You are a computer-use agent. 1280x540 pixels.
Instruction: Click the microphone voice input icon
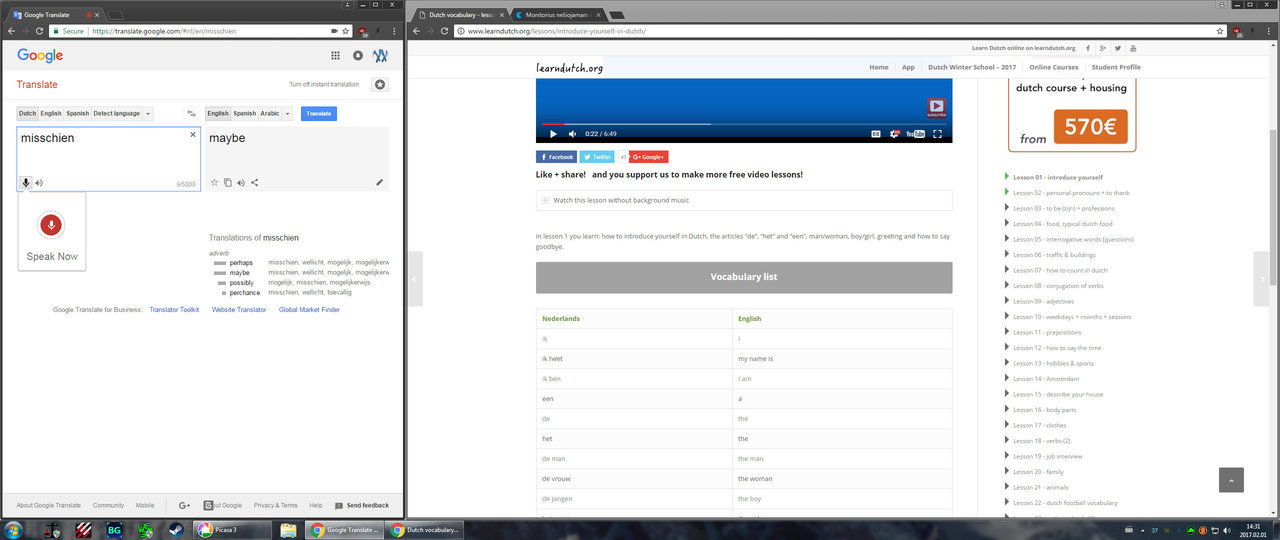coord(26,183)
